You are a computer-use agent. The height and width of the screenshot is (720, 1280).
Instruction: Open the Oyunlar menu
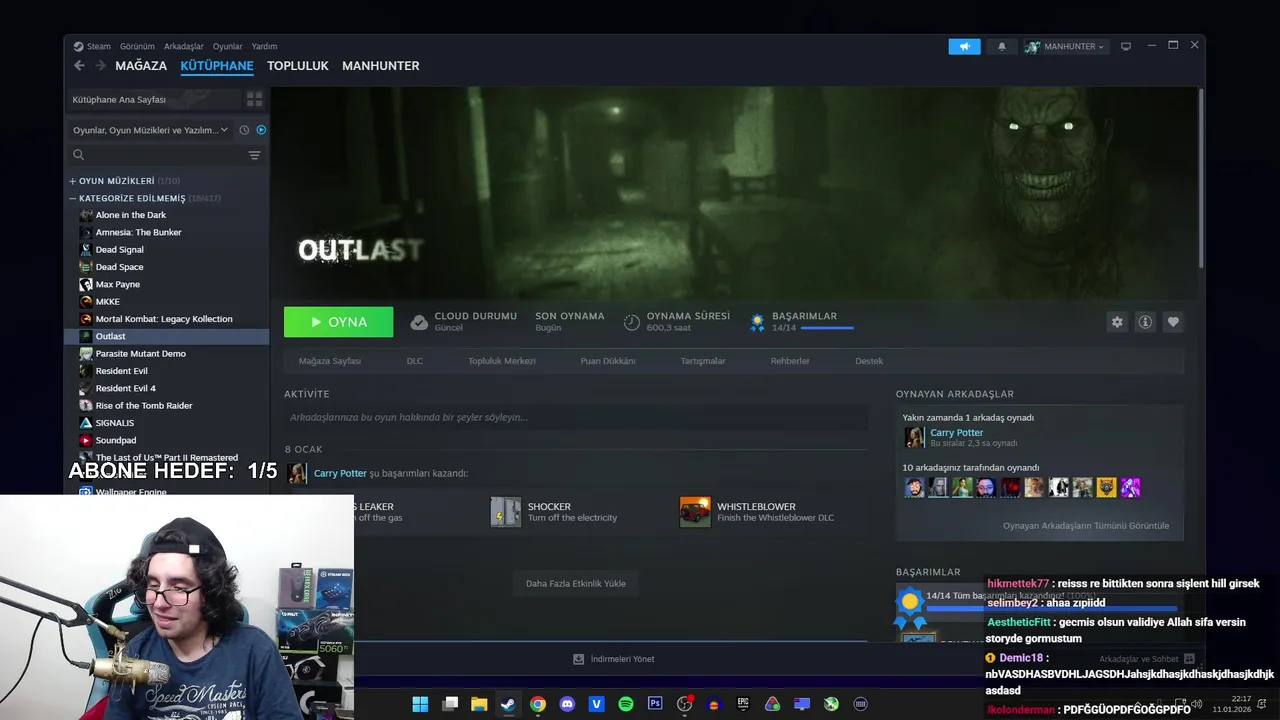coord(228,46)
